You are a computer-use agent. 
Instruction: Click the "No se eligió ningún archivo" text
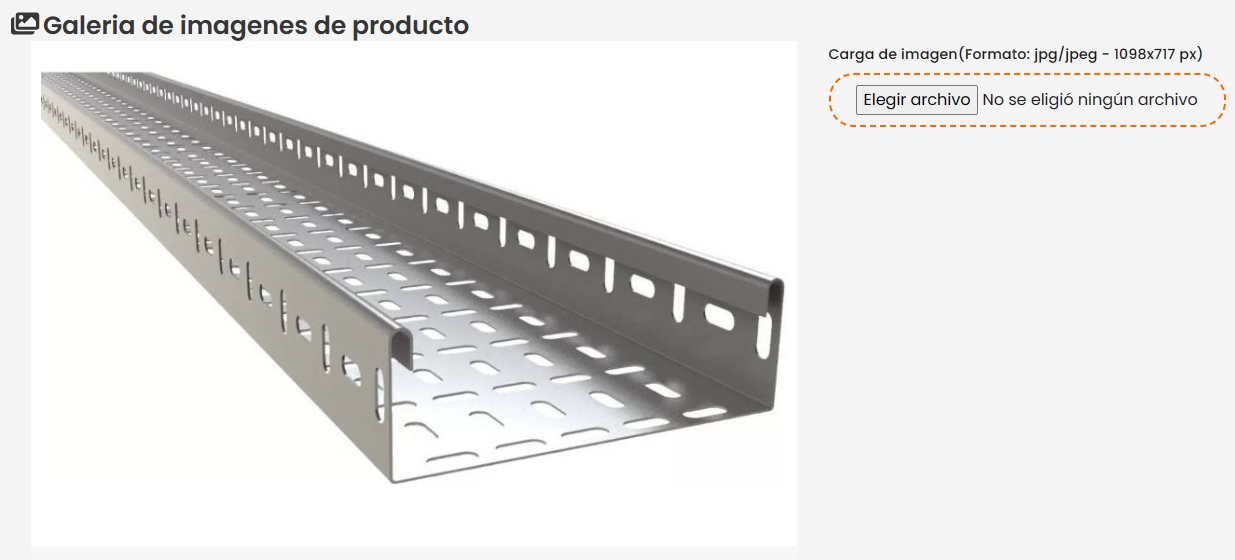(x=1089, y=100)
